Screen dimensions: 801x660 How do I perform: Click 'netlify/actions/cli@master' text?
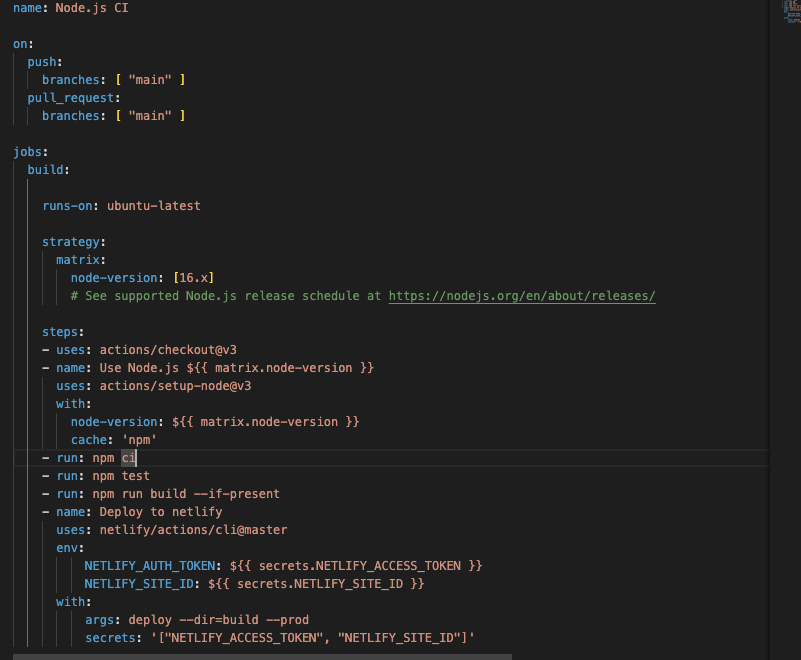[x=193, y=530]
